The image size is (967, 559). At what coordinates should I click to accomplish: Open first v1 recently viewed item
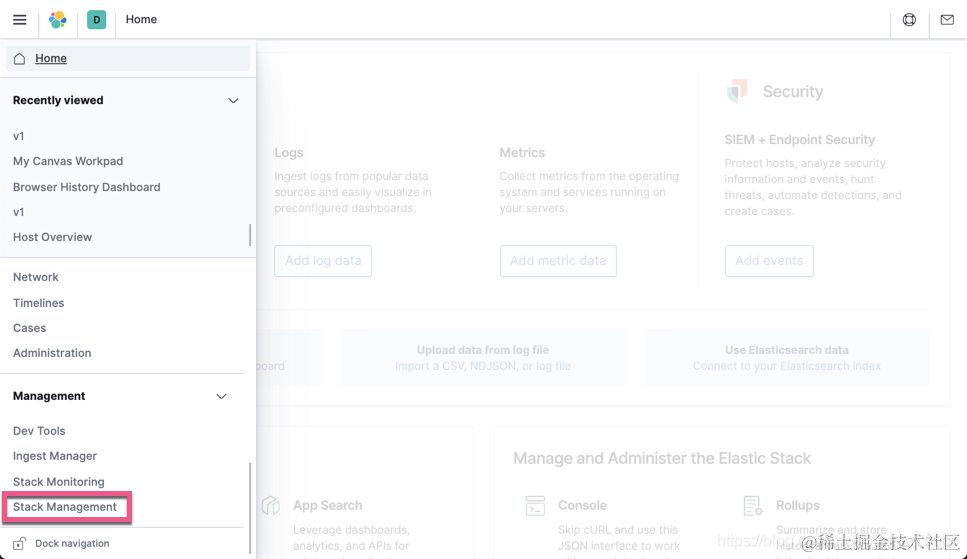[19, 136]
